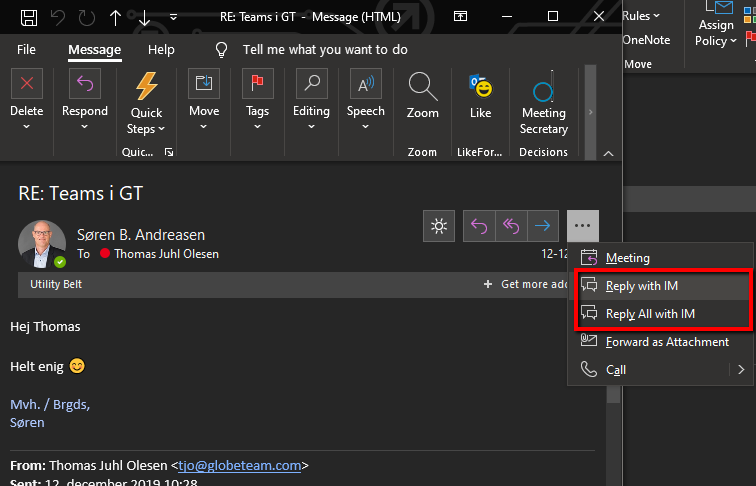This screenshot has width=756, height=486.
Task: Expand the Delete group dropdown arrow
Action: [27, 127]
